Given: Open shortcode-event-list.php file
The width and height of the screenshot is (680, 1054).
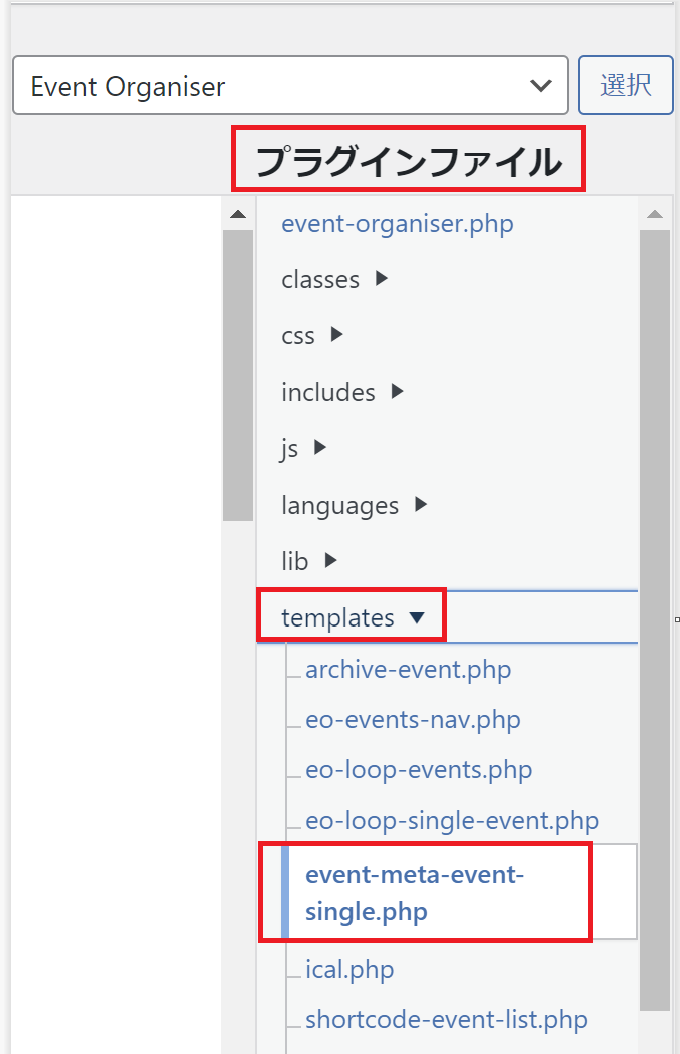Looking at the screenshot, I should (x=446, y=1020).
